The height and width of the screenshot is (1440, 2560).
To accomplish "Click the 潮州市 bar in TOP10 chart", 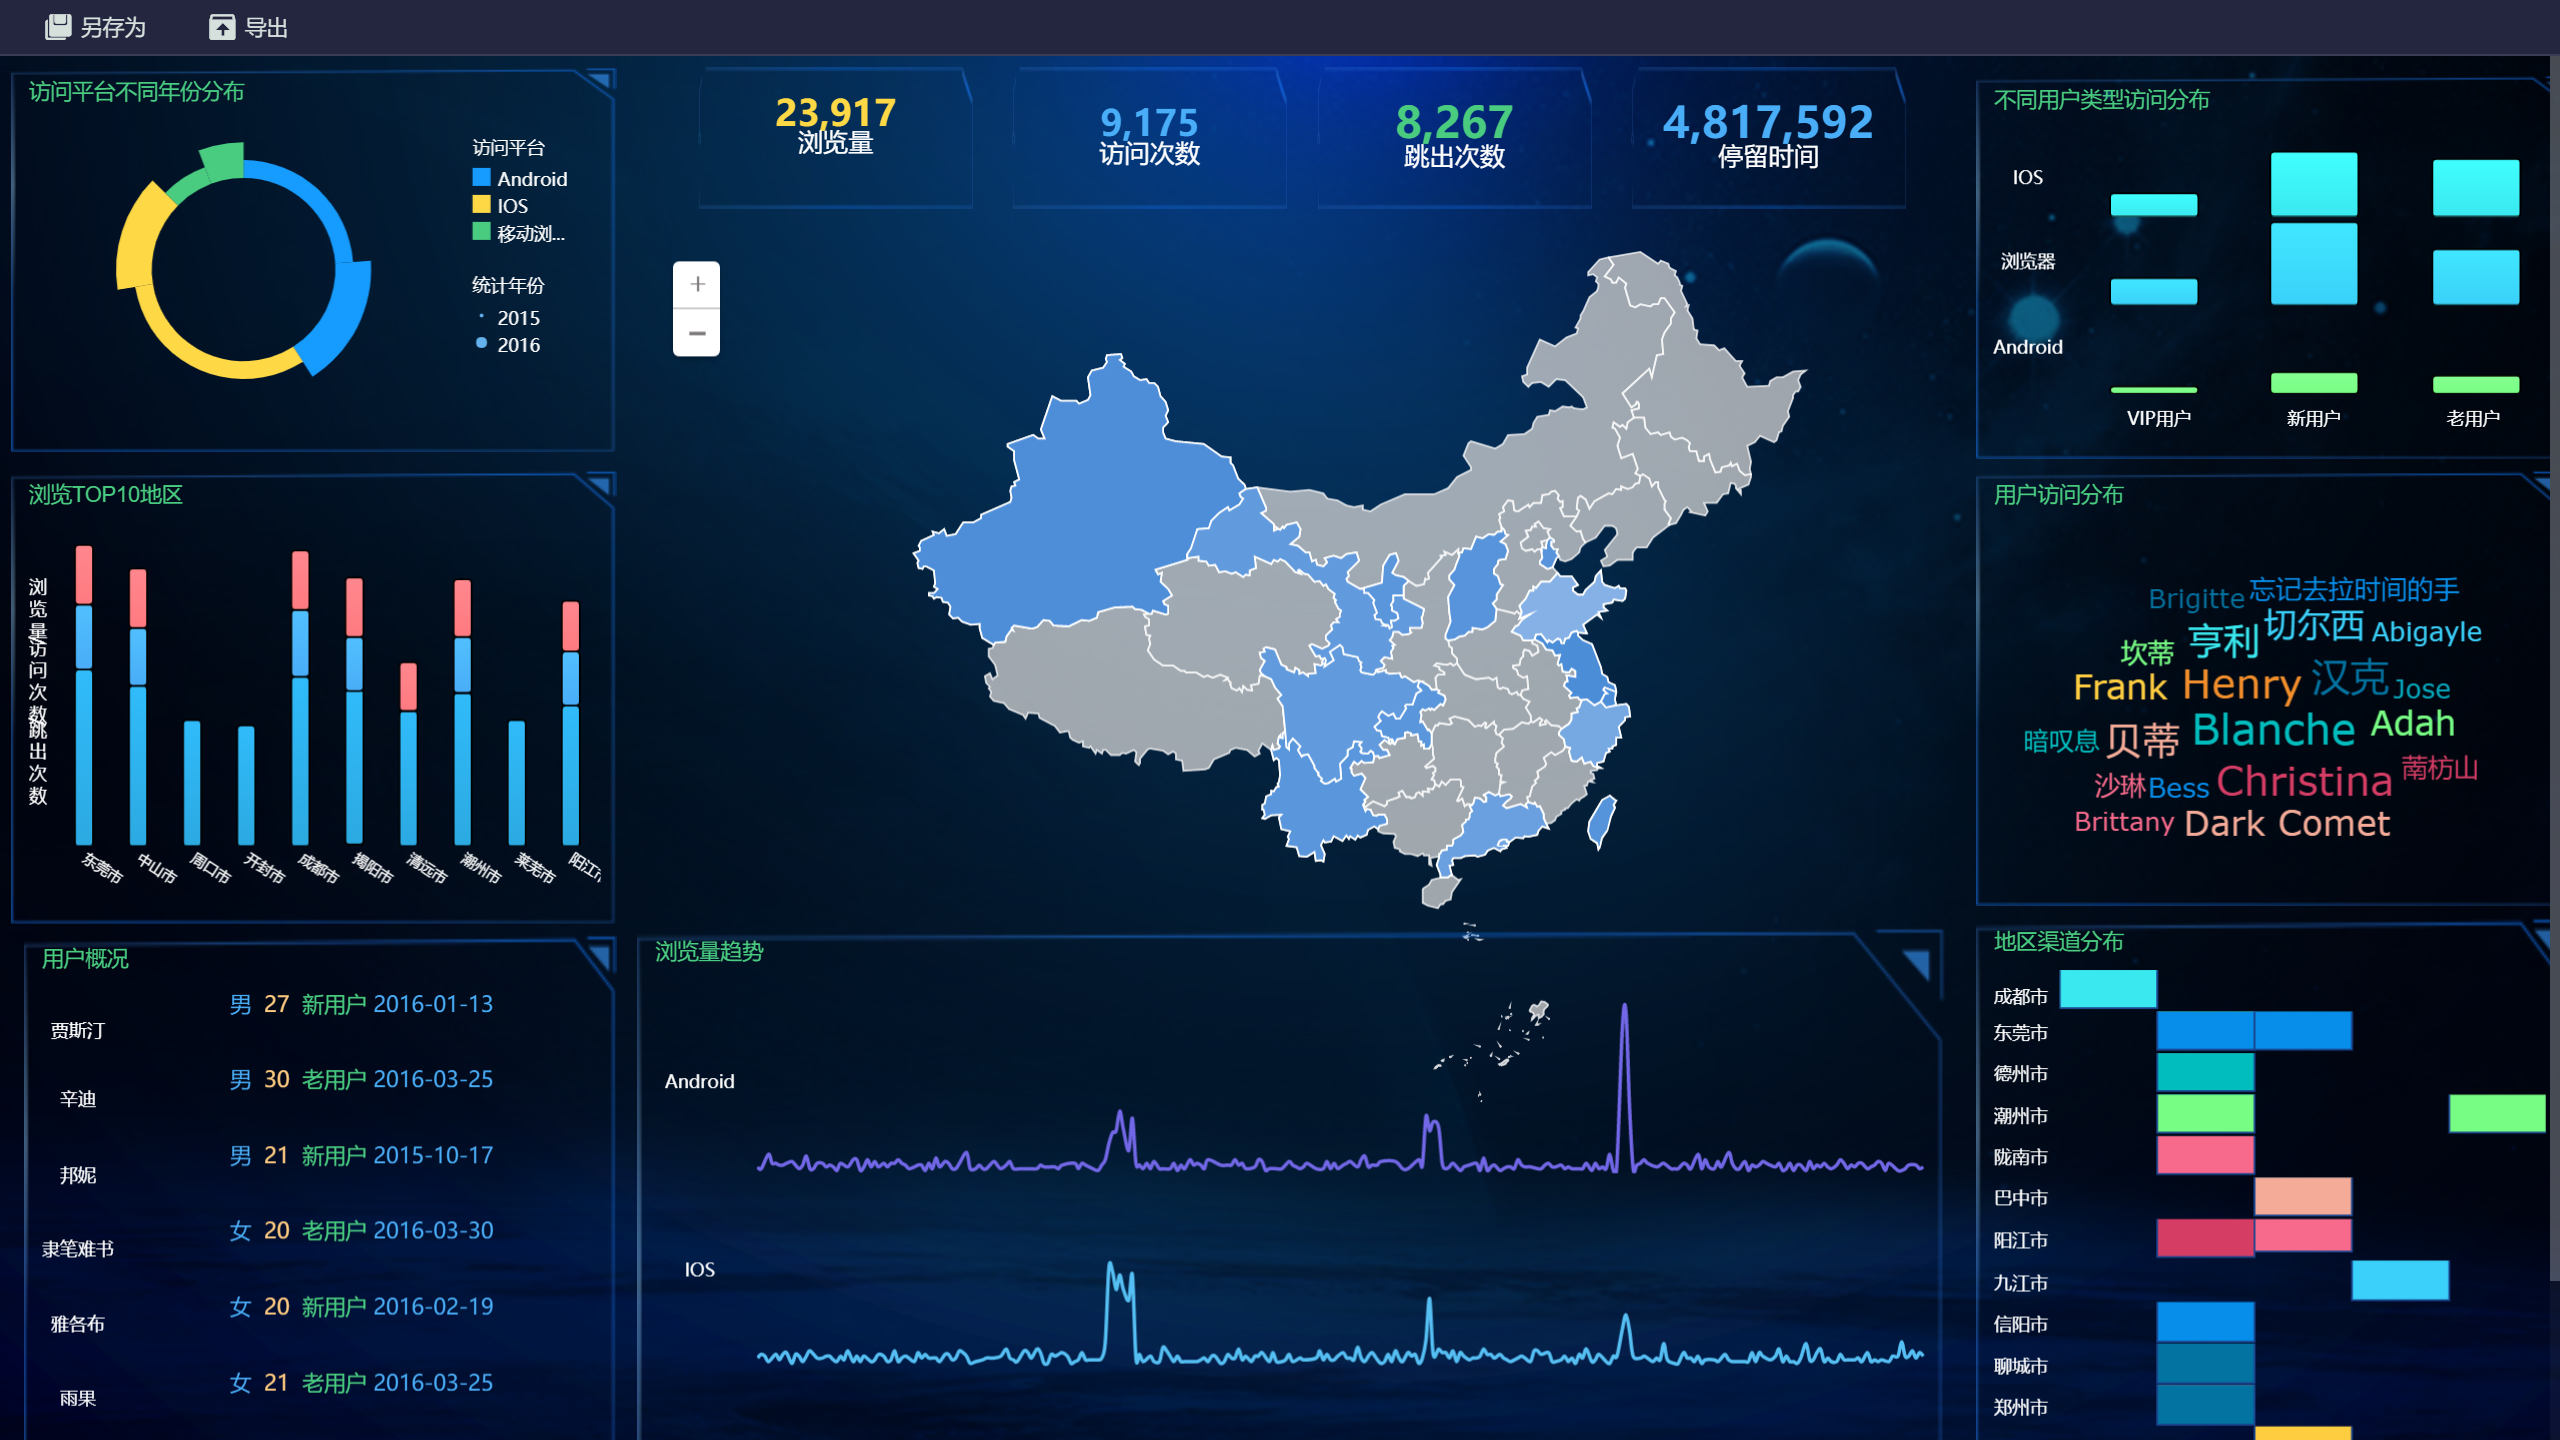I will click(462, 712).
